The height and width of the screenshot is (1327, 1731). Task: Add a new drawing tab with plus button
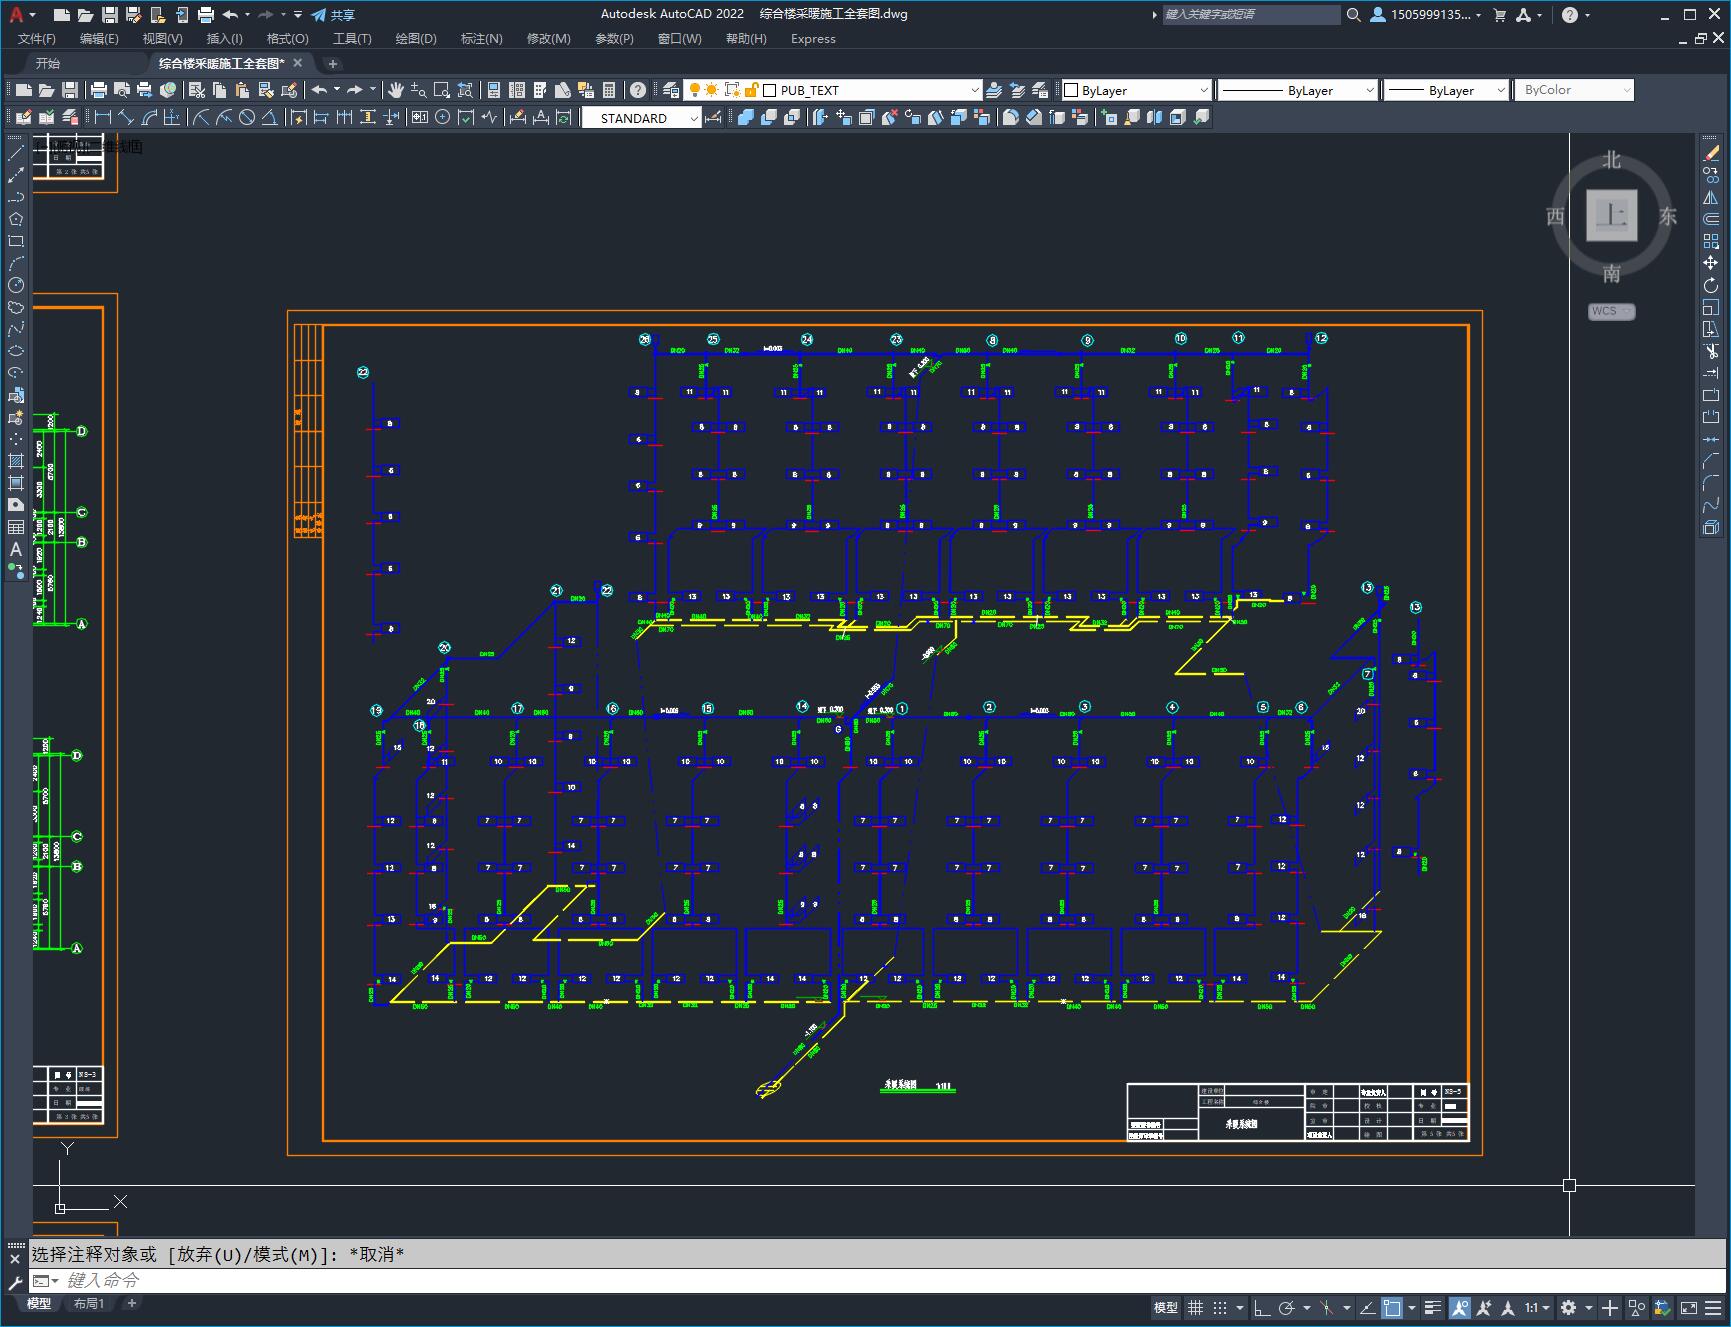pyautogui.click(x=333, y=63)
